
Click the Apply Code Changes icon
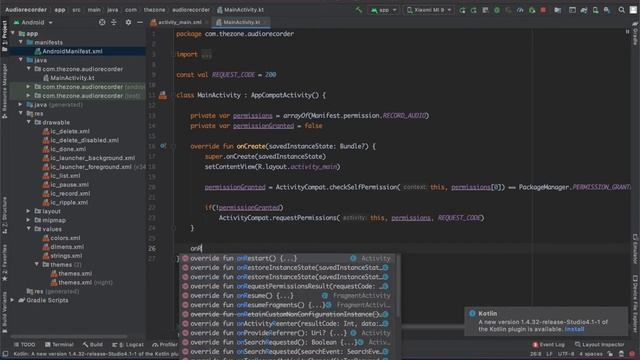click(x=473, y=10)
